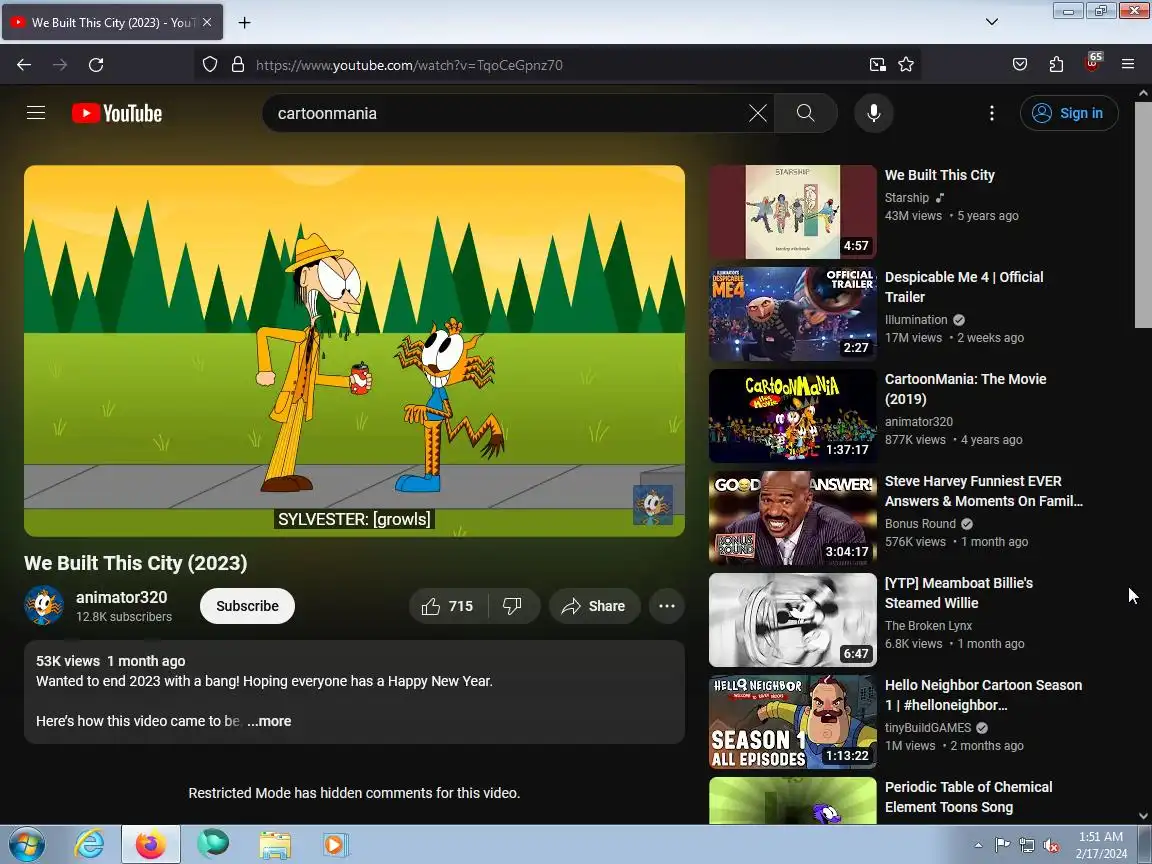1152x864 pixels.
Task: Click the Sign in button
Action: tap(1069, 113)
